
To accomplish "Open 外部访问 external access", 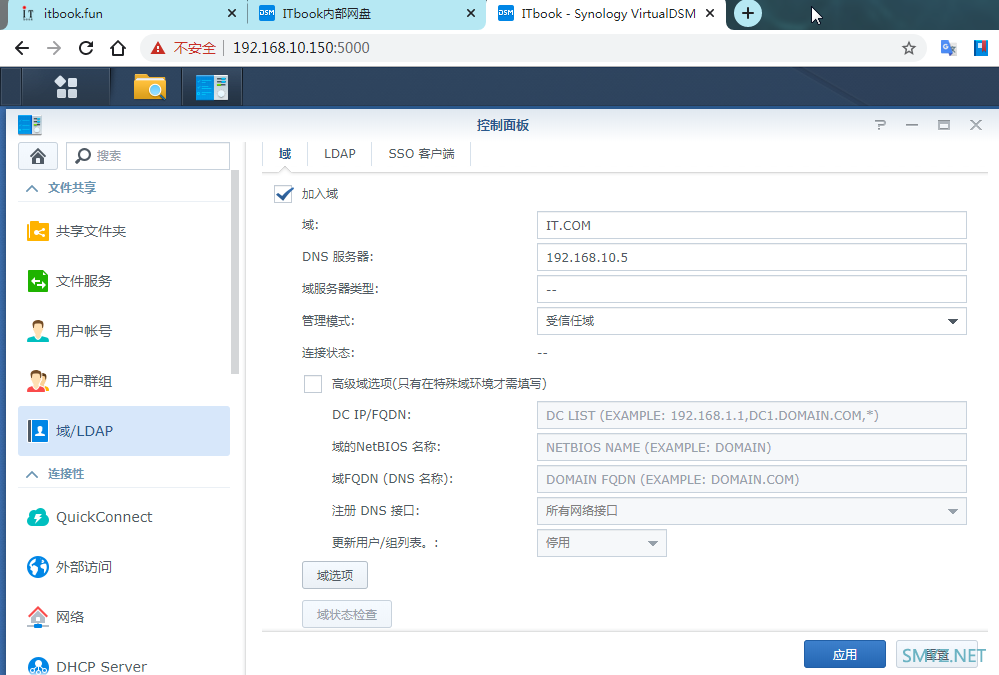I will [x=84, y=567].
